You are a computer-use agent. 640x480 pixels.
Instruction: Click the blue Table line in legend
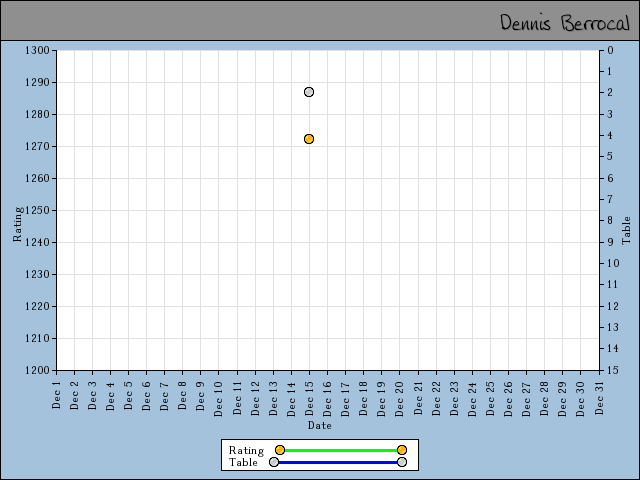coord(338,462)
